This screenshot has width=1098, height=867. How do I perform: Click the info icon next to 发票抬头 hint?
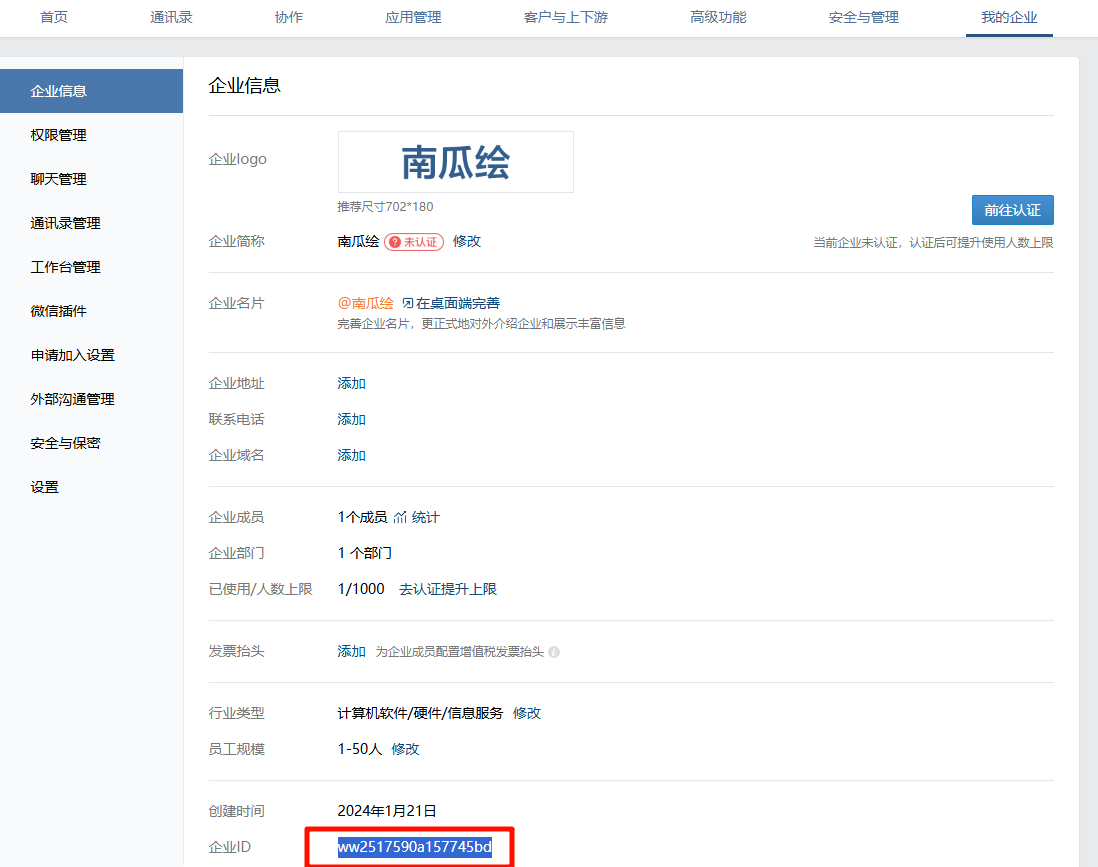(554, 652)
